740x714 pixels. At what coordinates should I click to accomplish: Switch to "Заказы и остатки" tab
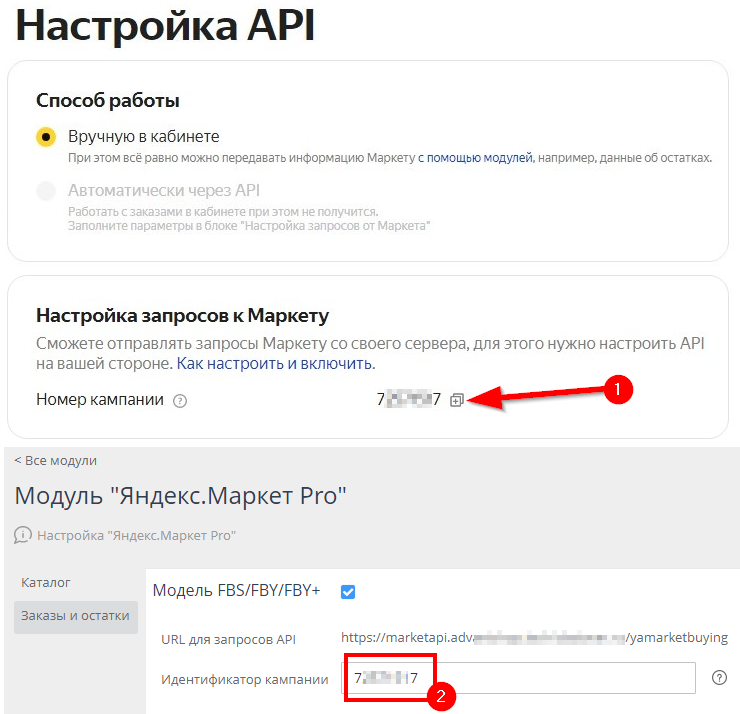(75, 616)
